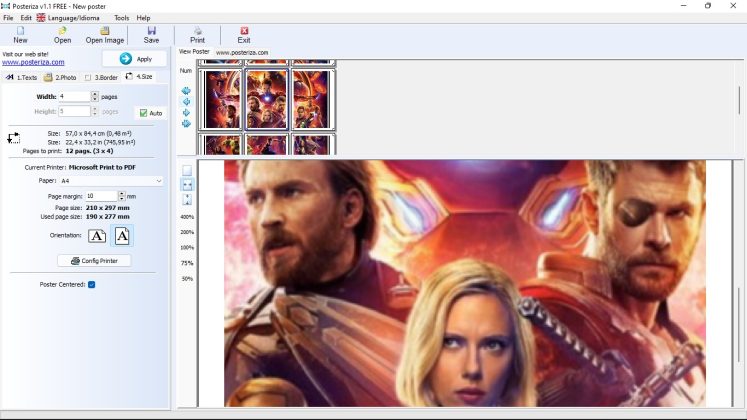
Task: Open the Paper size A4 dropdown
Action: pos(111,181)
